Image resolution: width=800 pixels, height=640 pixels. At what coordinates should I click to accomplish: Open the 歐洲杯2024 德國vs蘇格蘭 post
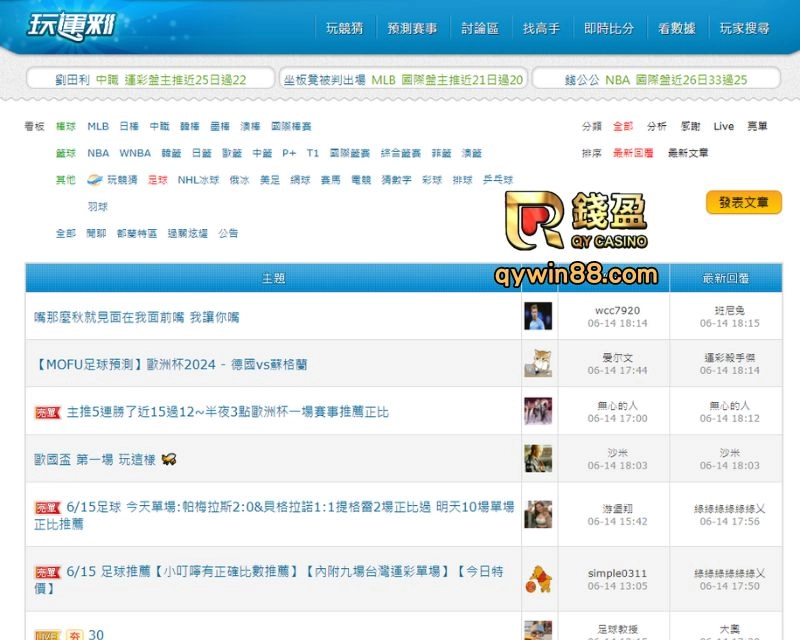(171, 365)
